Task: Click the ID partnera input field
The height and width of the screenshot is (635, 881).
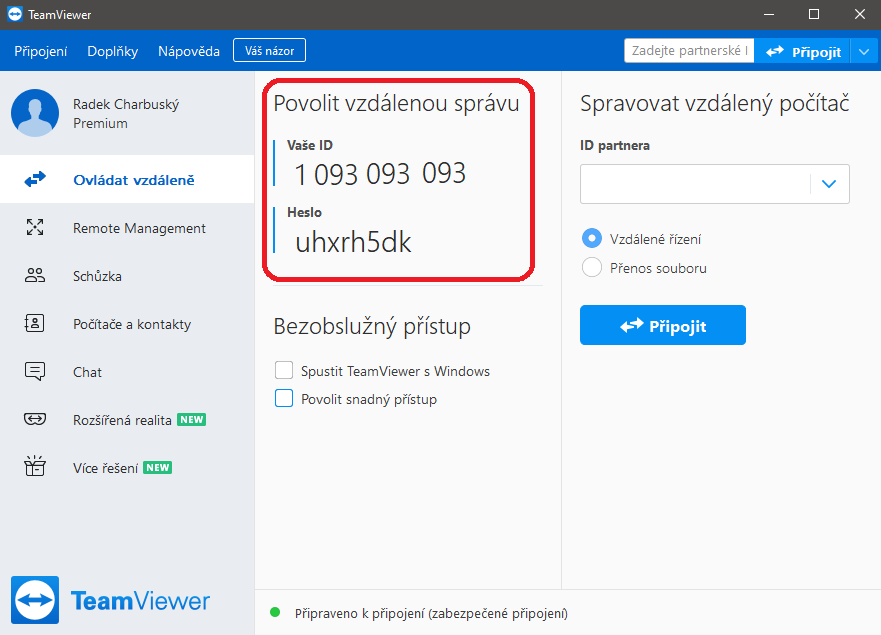Action: 695,184
